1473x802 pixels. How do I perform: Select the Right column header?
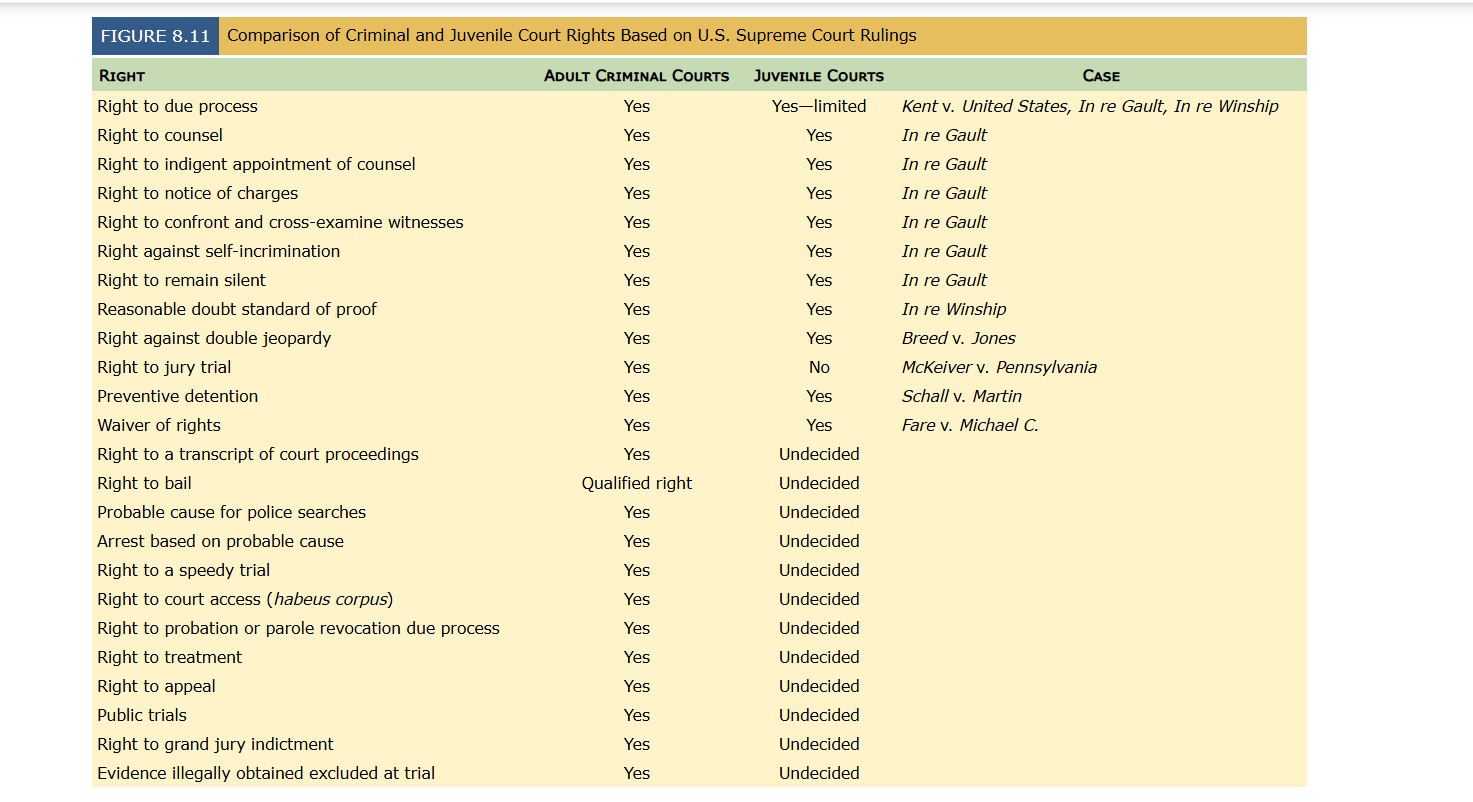pos(121,76)
